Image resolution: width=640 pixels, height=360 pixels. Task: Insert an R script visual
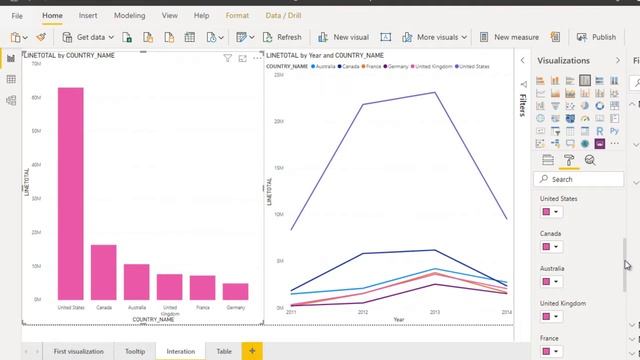(600, 131)
